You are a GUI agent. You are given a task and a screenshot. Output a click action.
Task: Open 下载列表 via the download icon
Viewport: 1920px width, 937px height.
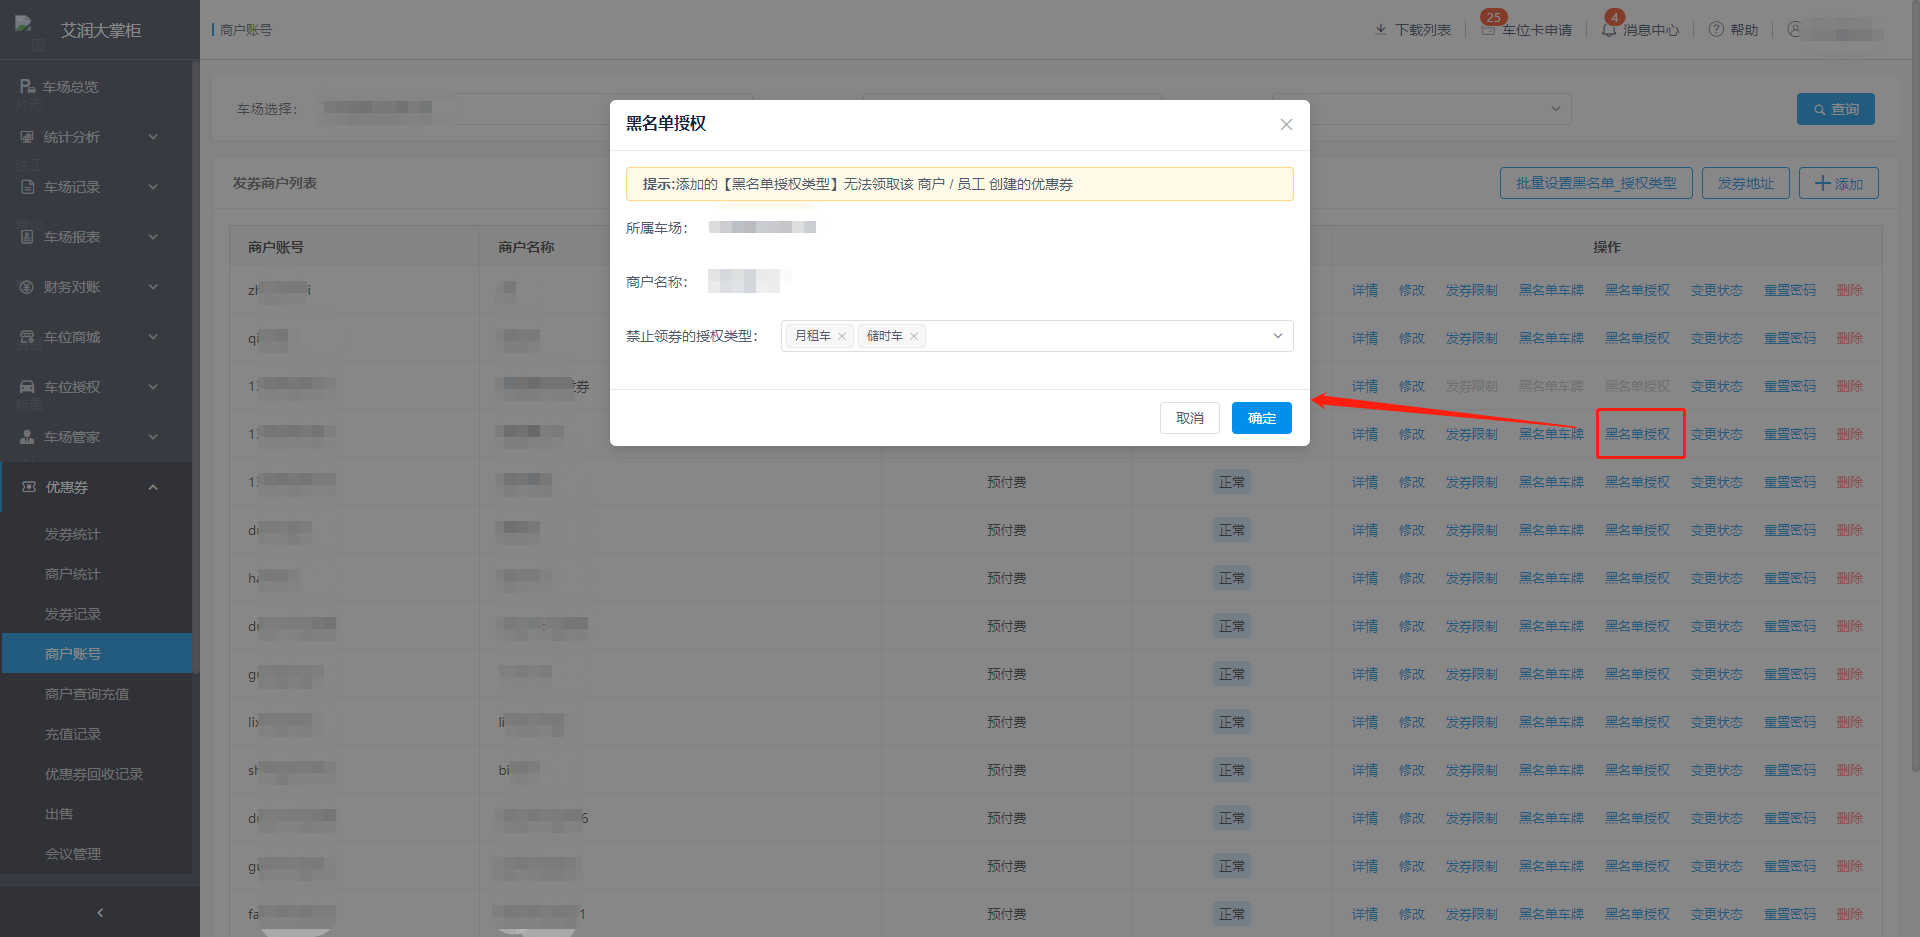click(1380, 30)
